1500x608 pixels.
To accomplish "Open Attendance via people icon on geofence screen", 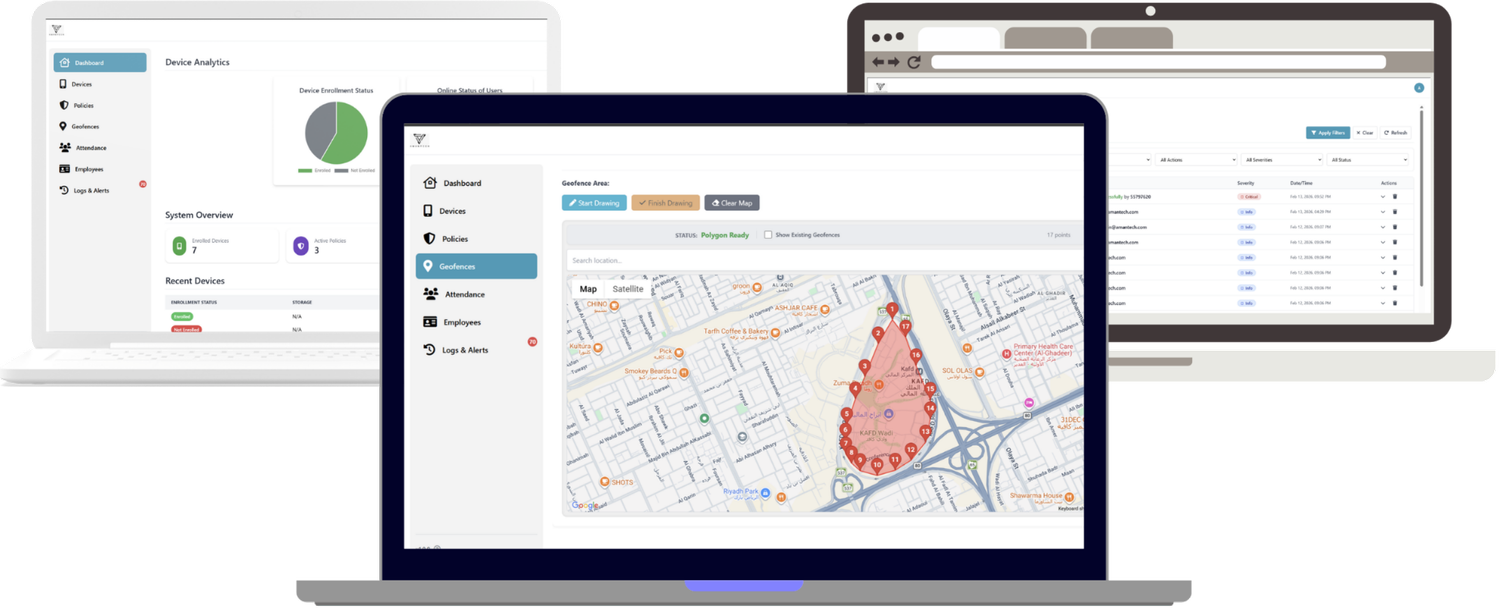I will coord(430,294).
